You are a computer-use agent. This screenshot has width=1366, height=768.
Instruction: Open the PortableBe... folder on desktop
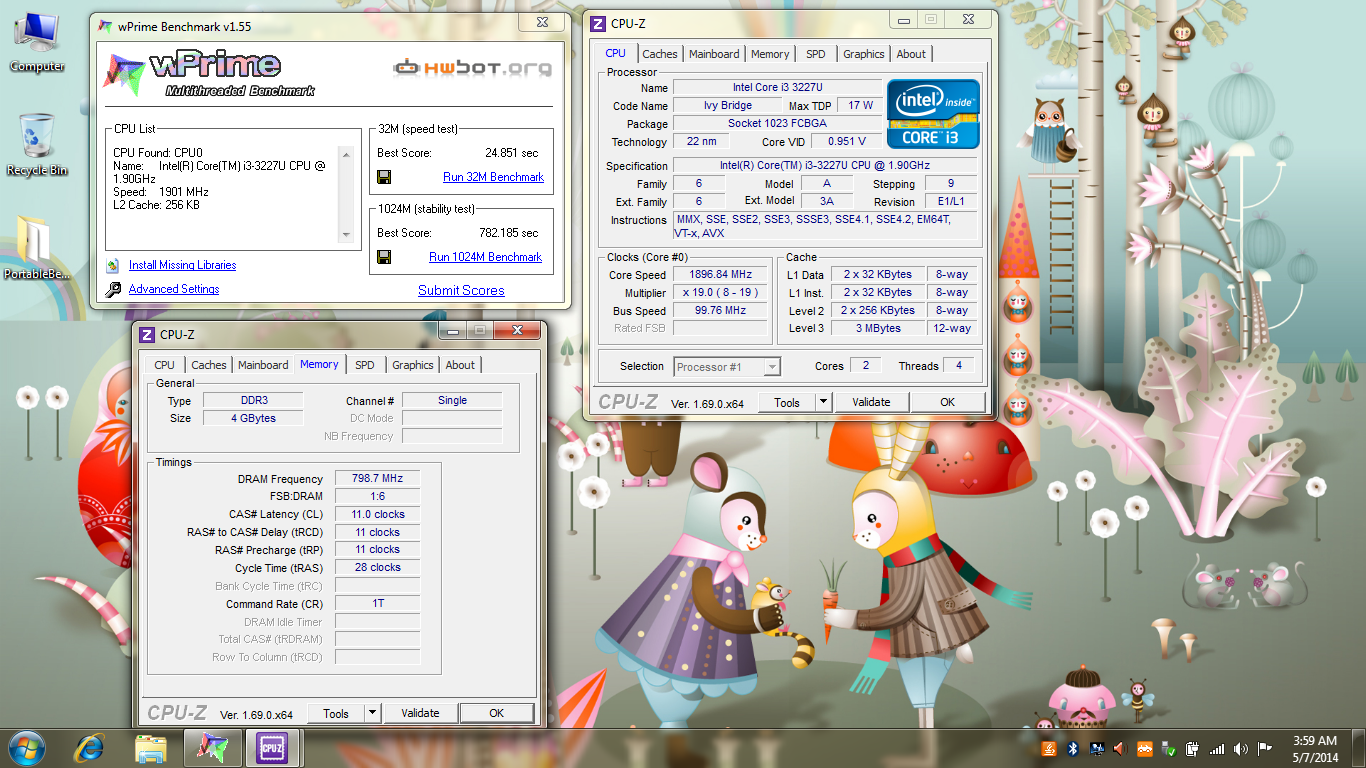click(37, 247)
